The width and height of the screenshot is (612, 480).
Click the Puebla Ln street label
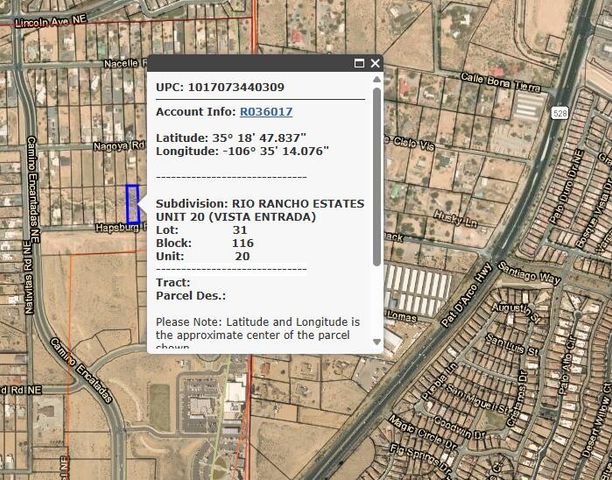click(x=439, y=380)
